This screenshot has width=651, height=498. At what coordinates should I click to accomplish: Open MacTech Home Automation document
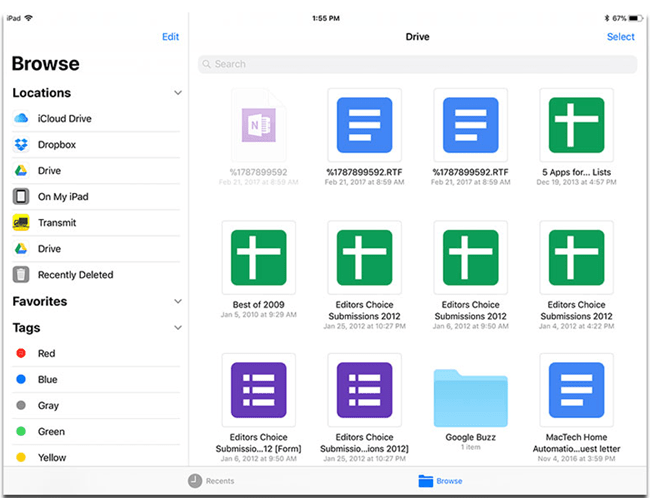pyautogui.click(x=576, y=395)
